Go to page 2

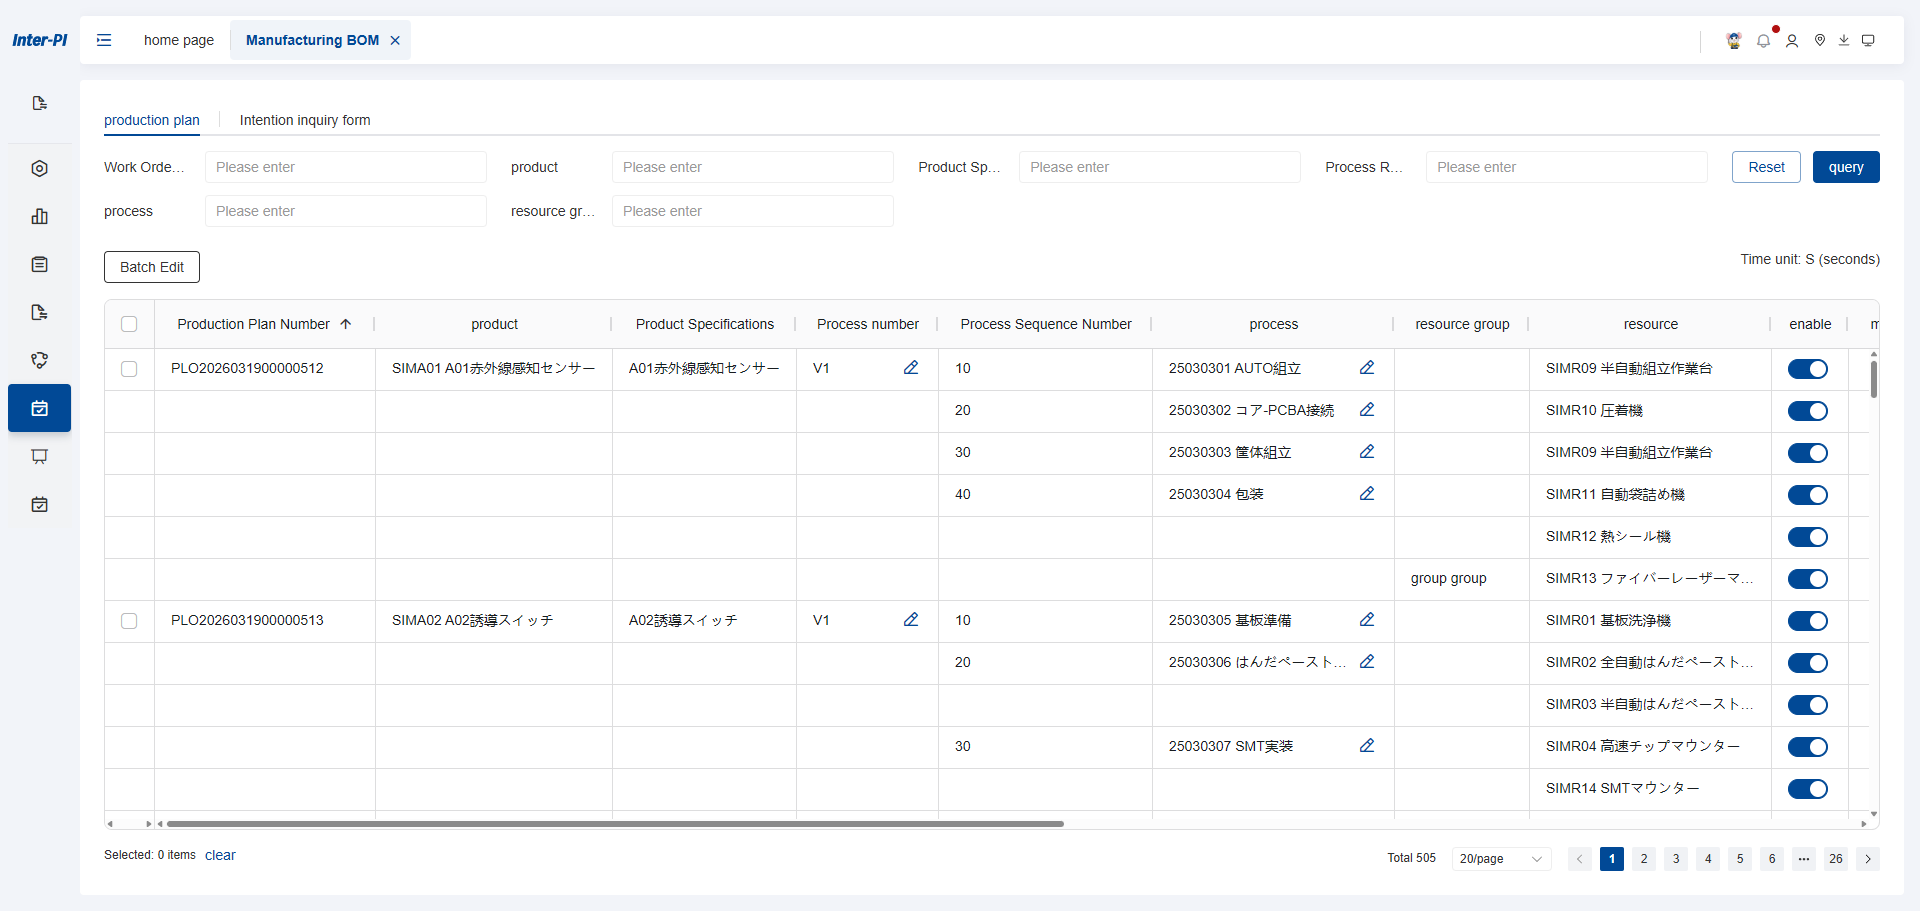(x=1644, y=859)
